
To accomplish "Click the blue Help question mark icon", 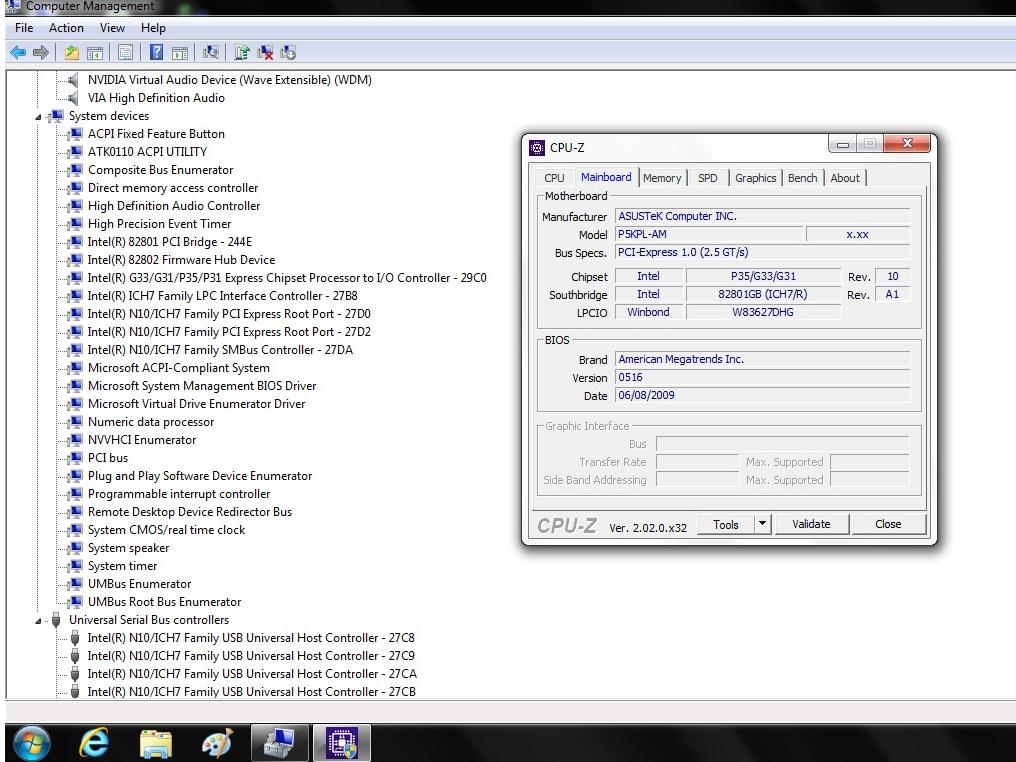I will [156, 52].
